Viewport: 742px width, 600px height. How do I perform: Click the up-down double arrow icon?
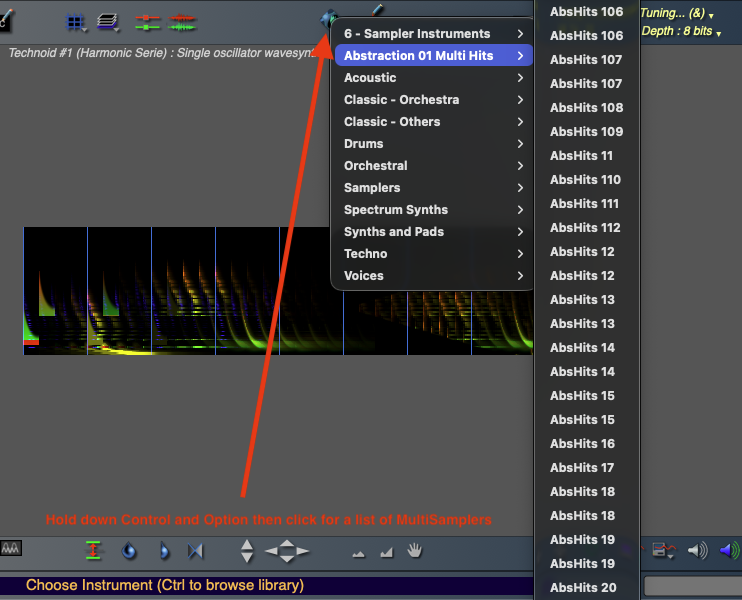(247, 551)
